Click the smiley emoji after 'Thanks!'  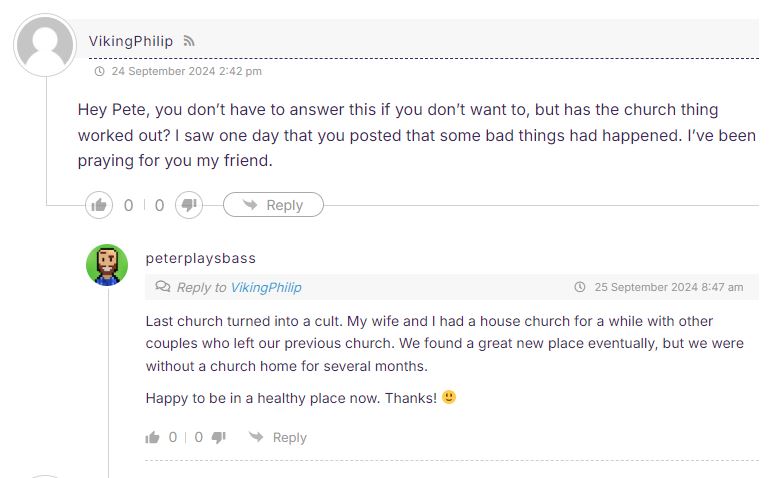449,397
